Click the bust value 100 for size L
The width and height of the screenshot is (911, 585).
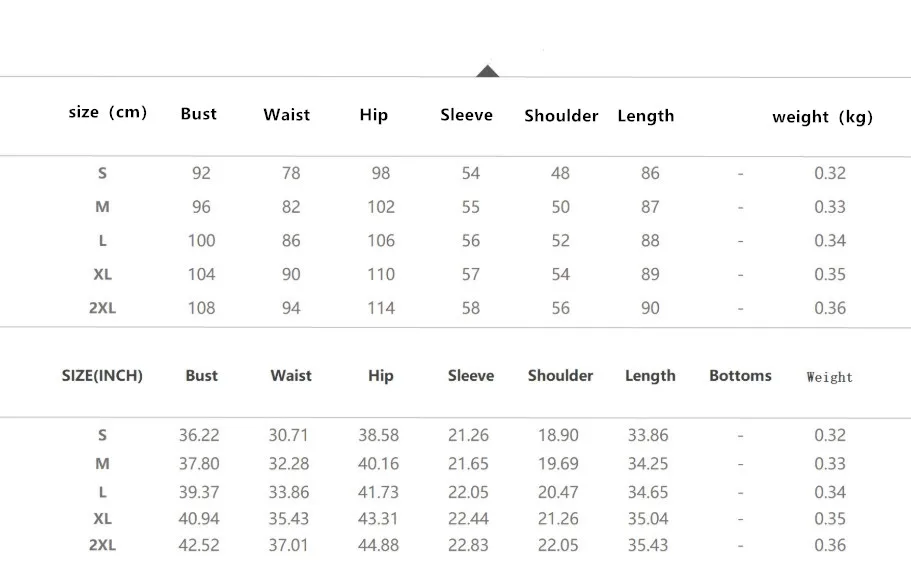pyautogui.click(x=201, y=241)
